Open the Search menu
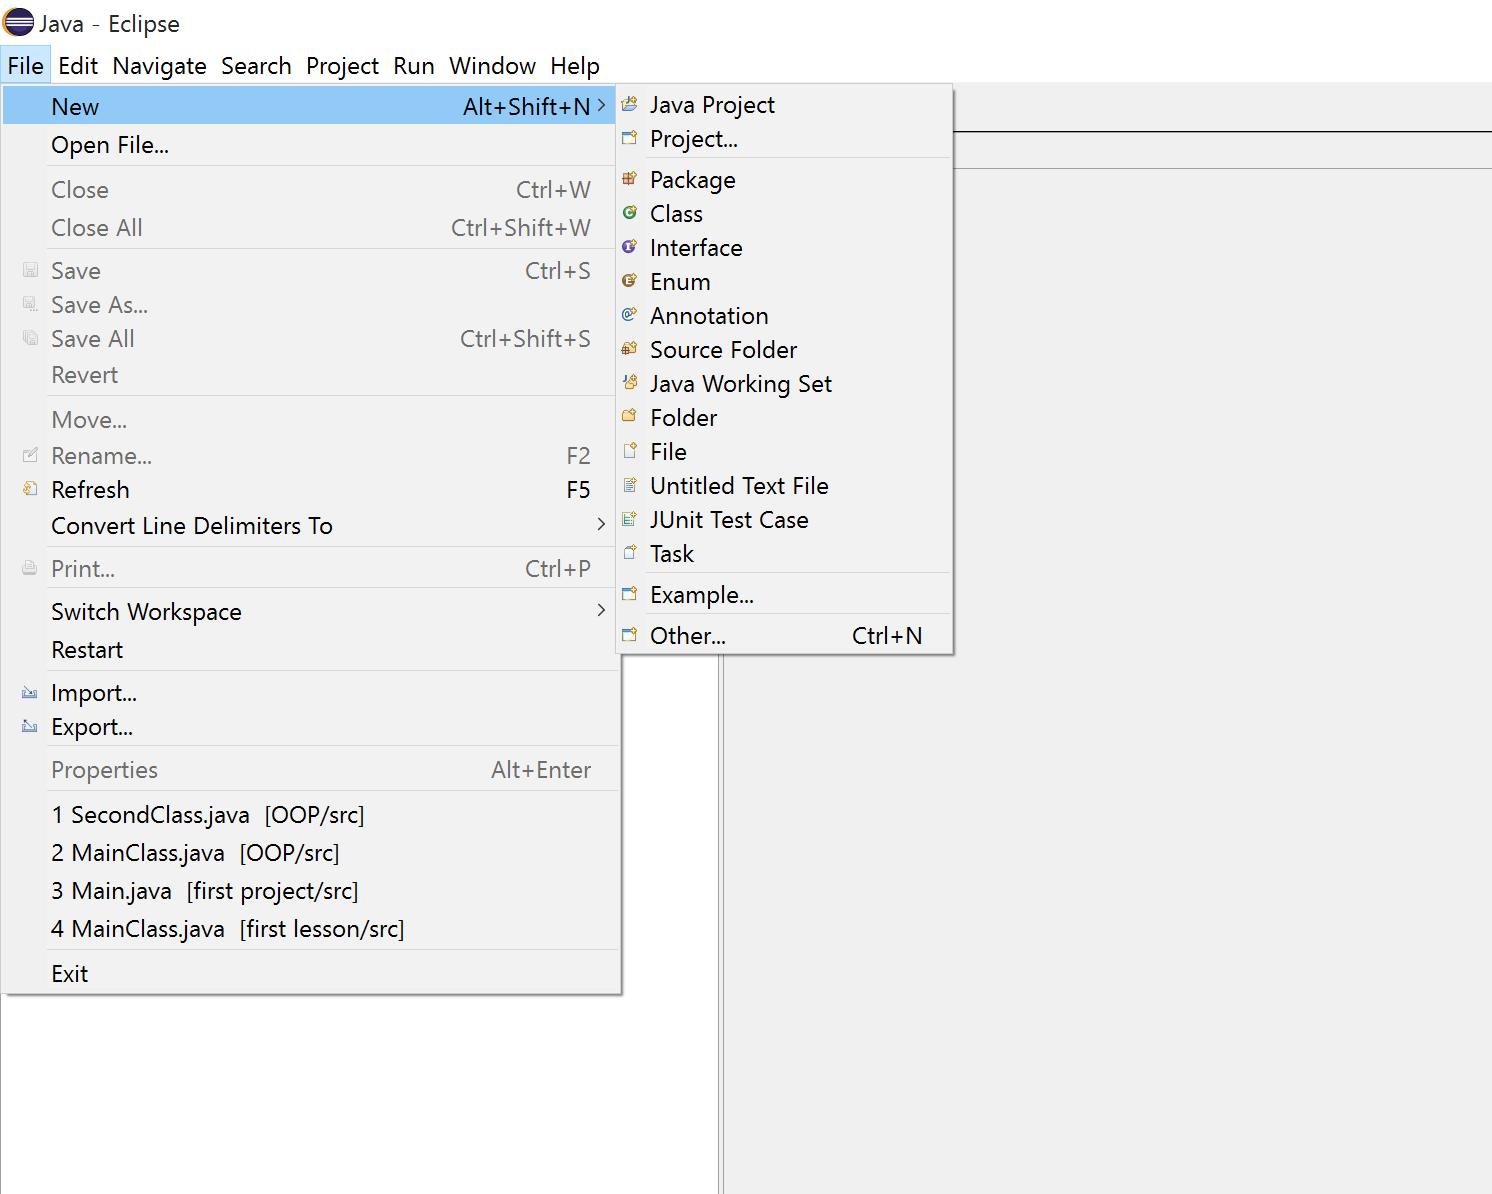This screenshot has width=1492, height=1194. [256, 66]
